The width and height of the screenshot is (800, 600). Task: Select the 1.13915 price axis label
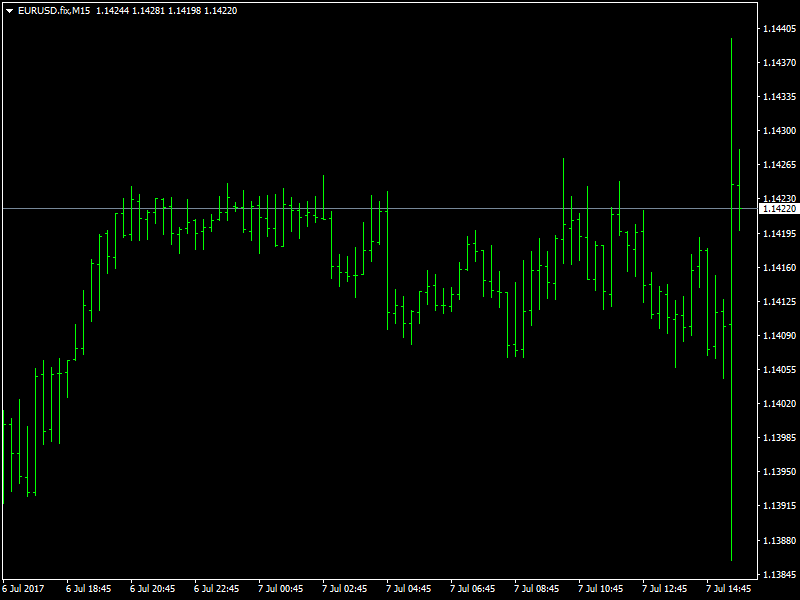point(779,506)
